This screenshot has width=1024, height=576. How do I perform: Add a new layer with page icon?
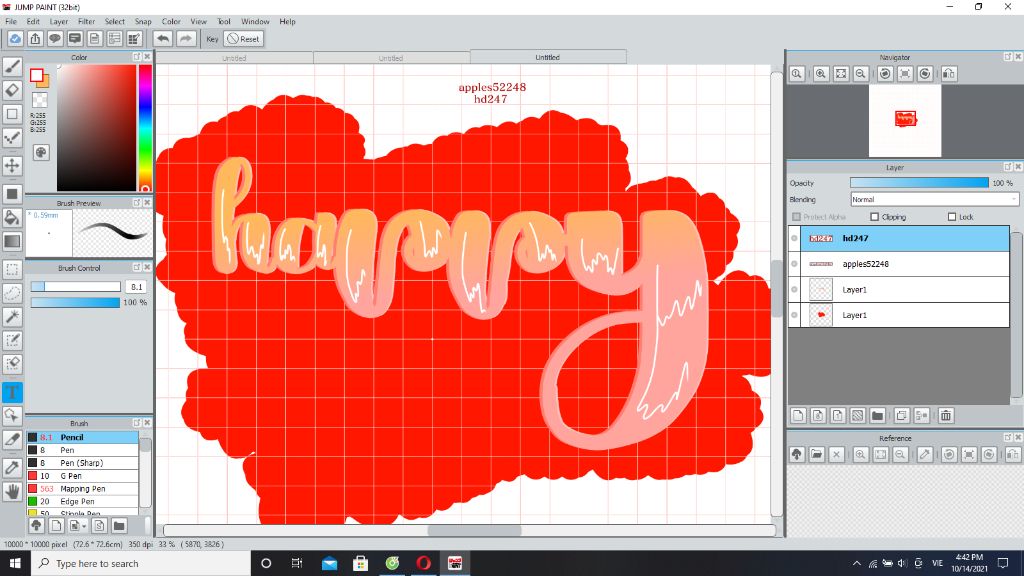[x=798, y=415]
